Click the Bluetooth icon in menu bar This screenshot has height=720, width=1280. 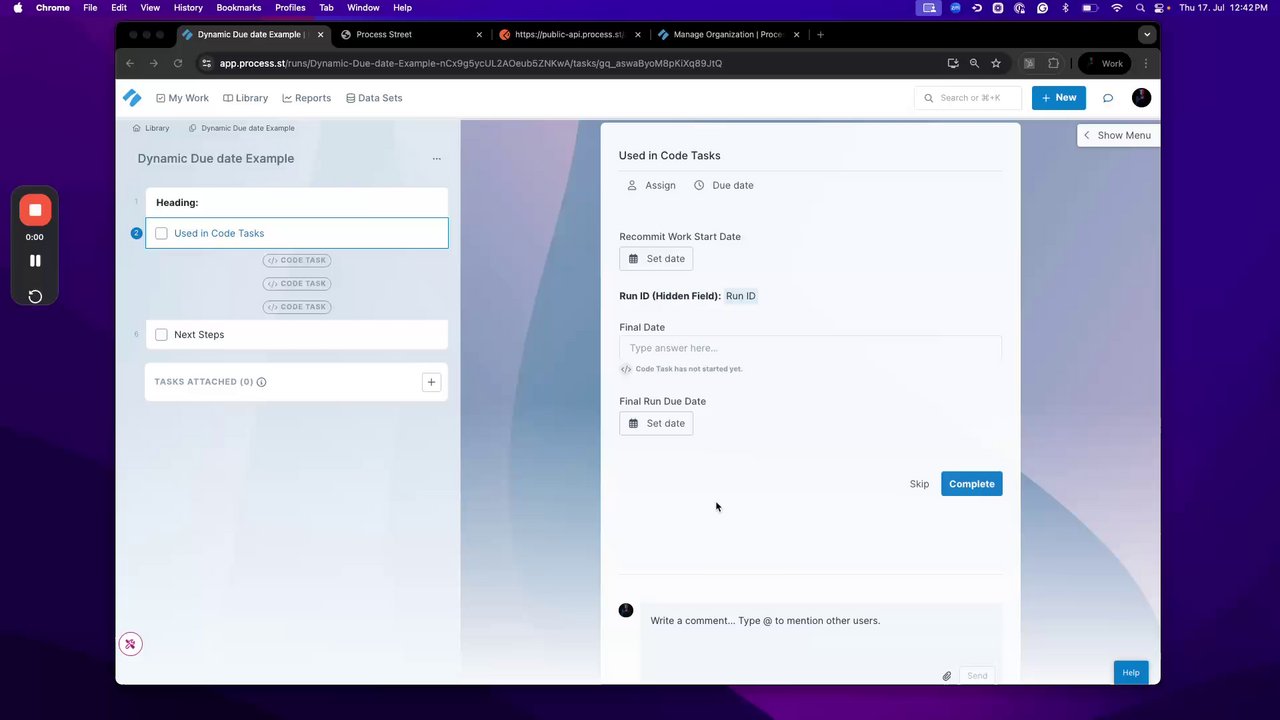1065,8
